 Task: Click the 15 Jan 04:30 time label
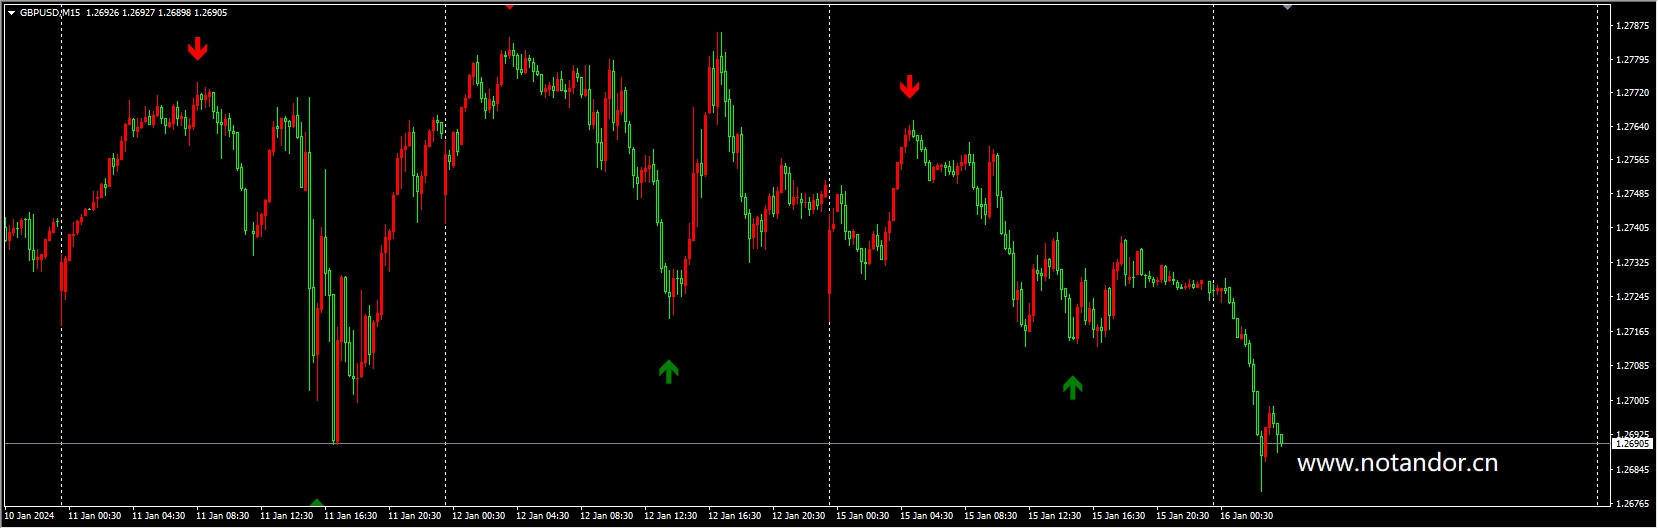click(926, 516)
